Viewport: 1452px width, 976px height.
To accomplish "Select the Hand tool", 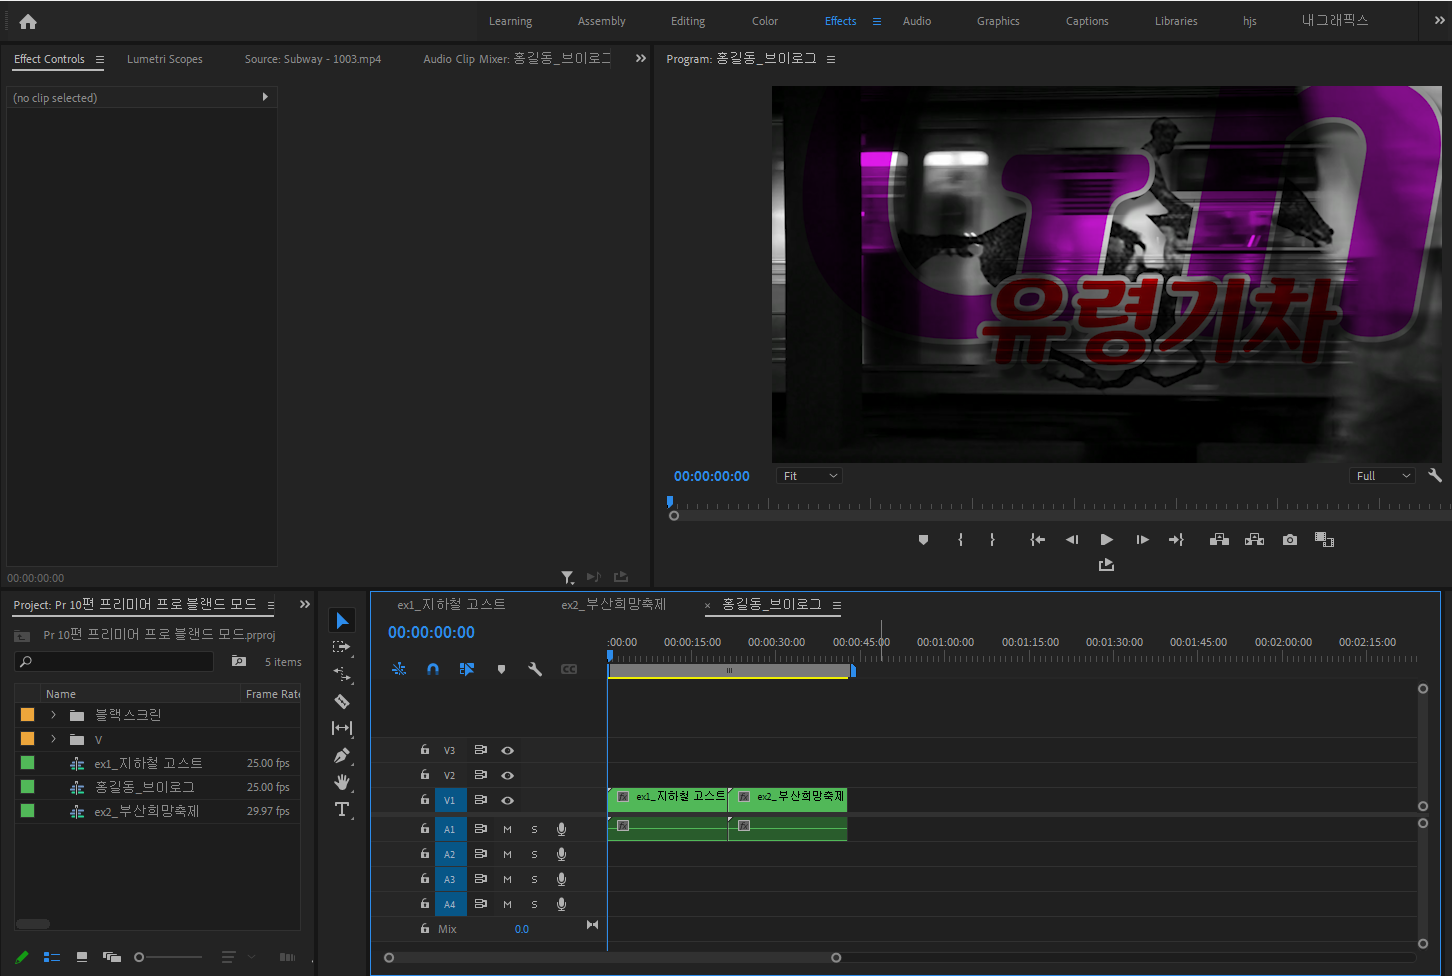I will pos(342,782).
